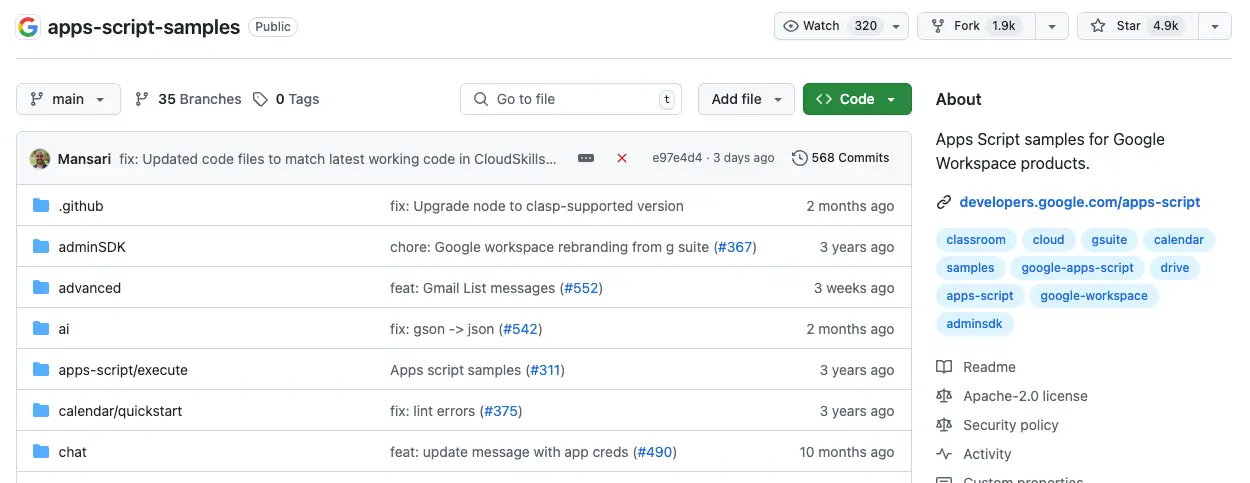Viewport: 1250px width, 483px height.
Task: Click the ai folder icon
Action: [x=41, y=329]
